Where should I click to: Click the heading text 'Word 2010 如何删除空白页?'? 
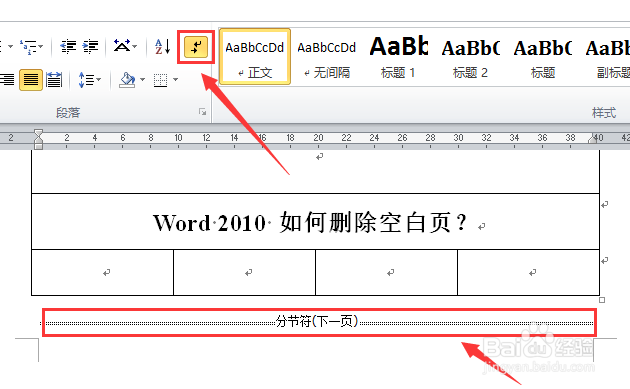pyautogui.click(x=310, y=222)
